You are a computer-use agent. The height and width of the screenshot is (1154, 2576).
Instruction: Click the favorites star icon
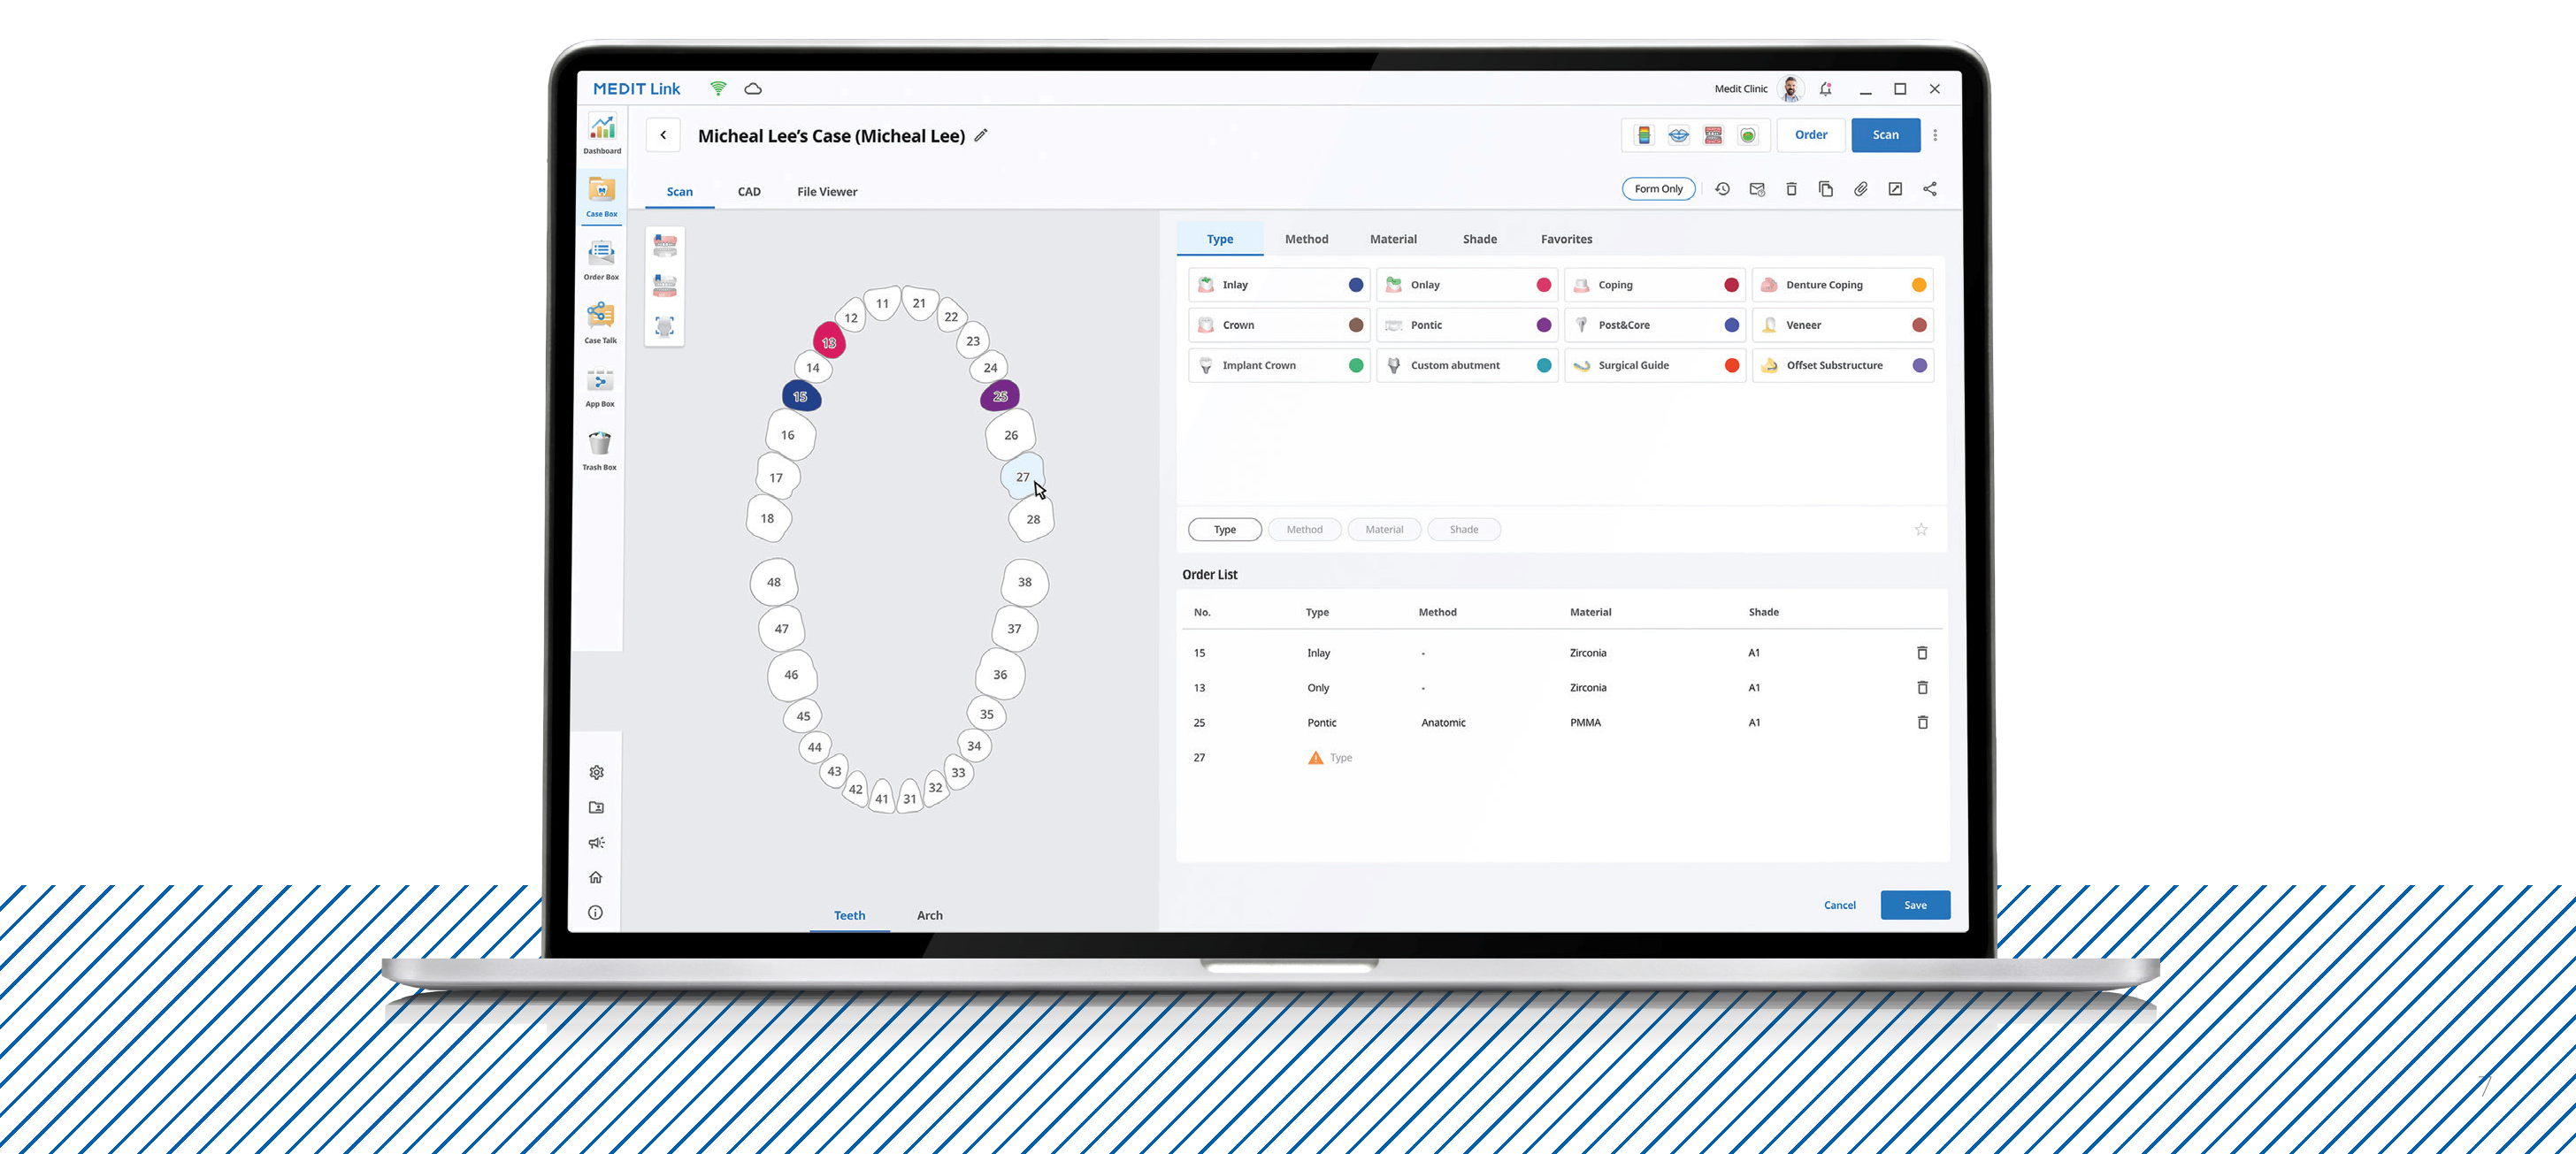[x=1921, y=530]
